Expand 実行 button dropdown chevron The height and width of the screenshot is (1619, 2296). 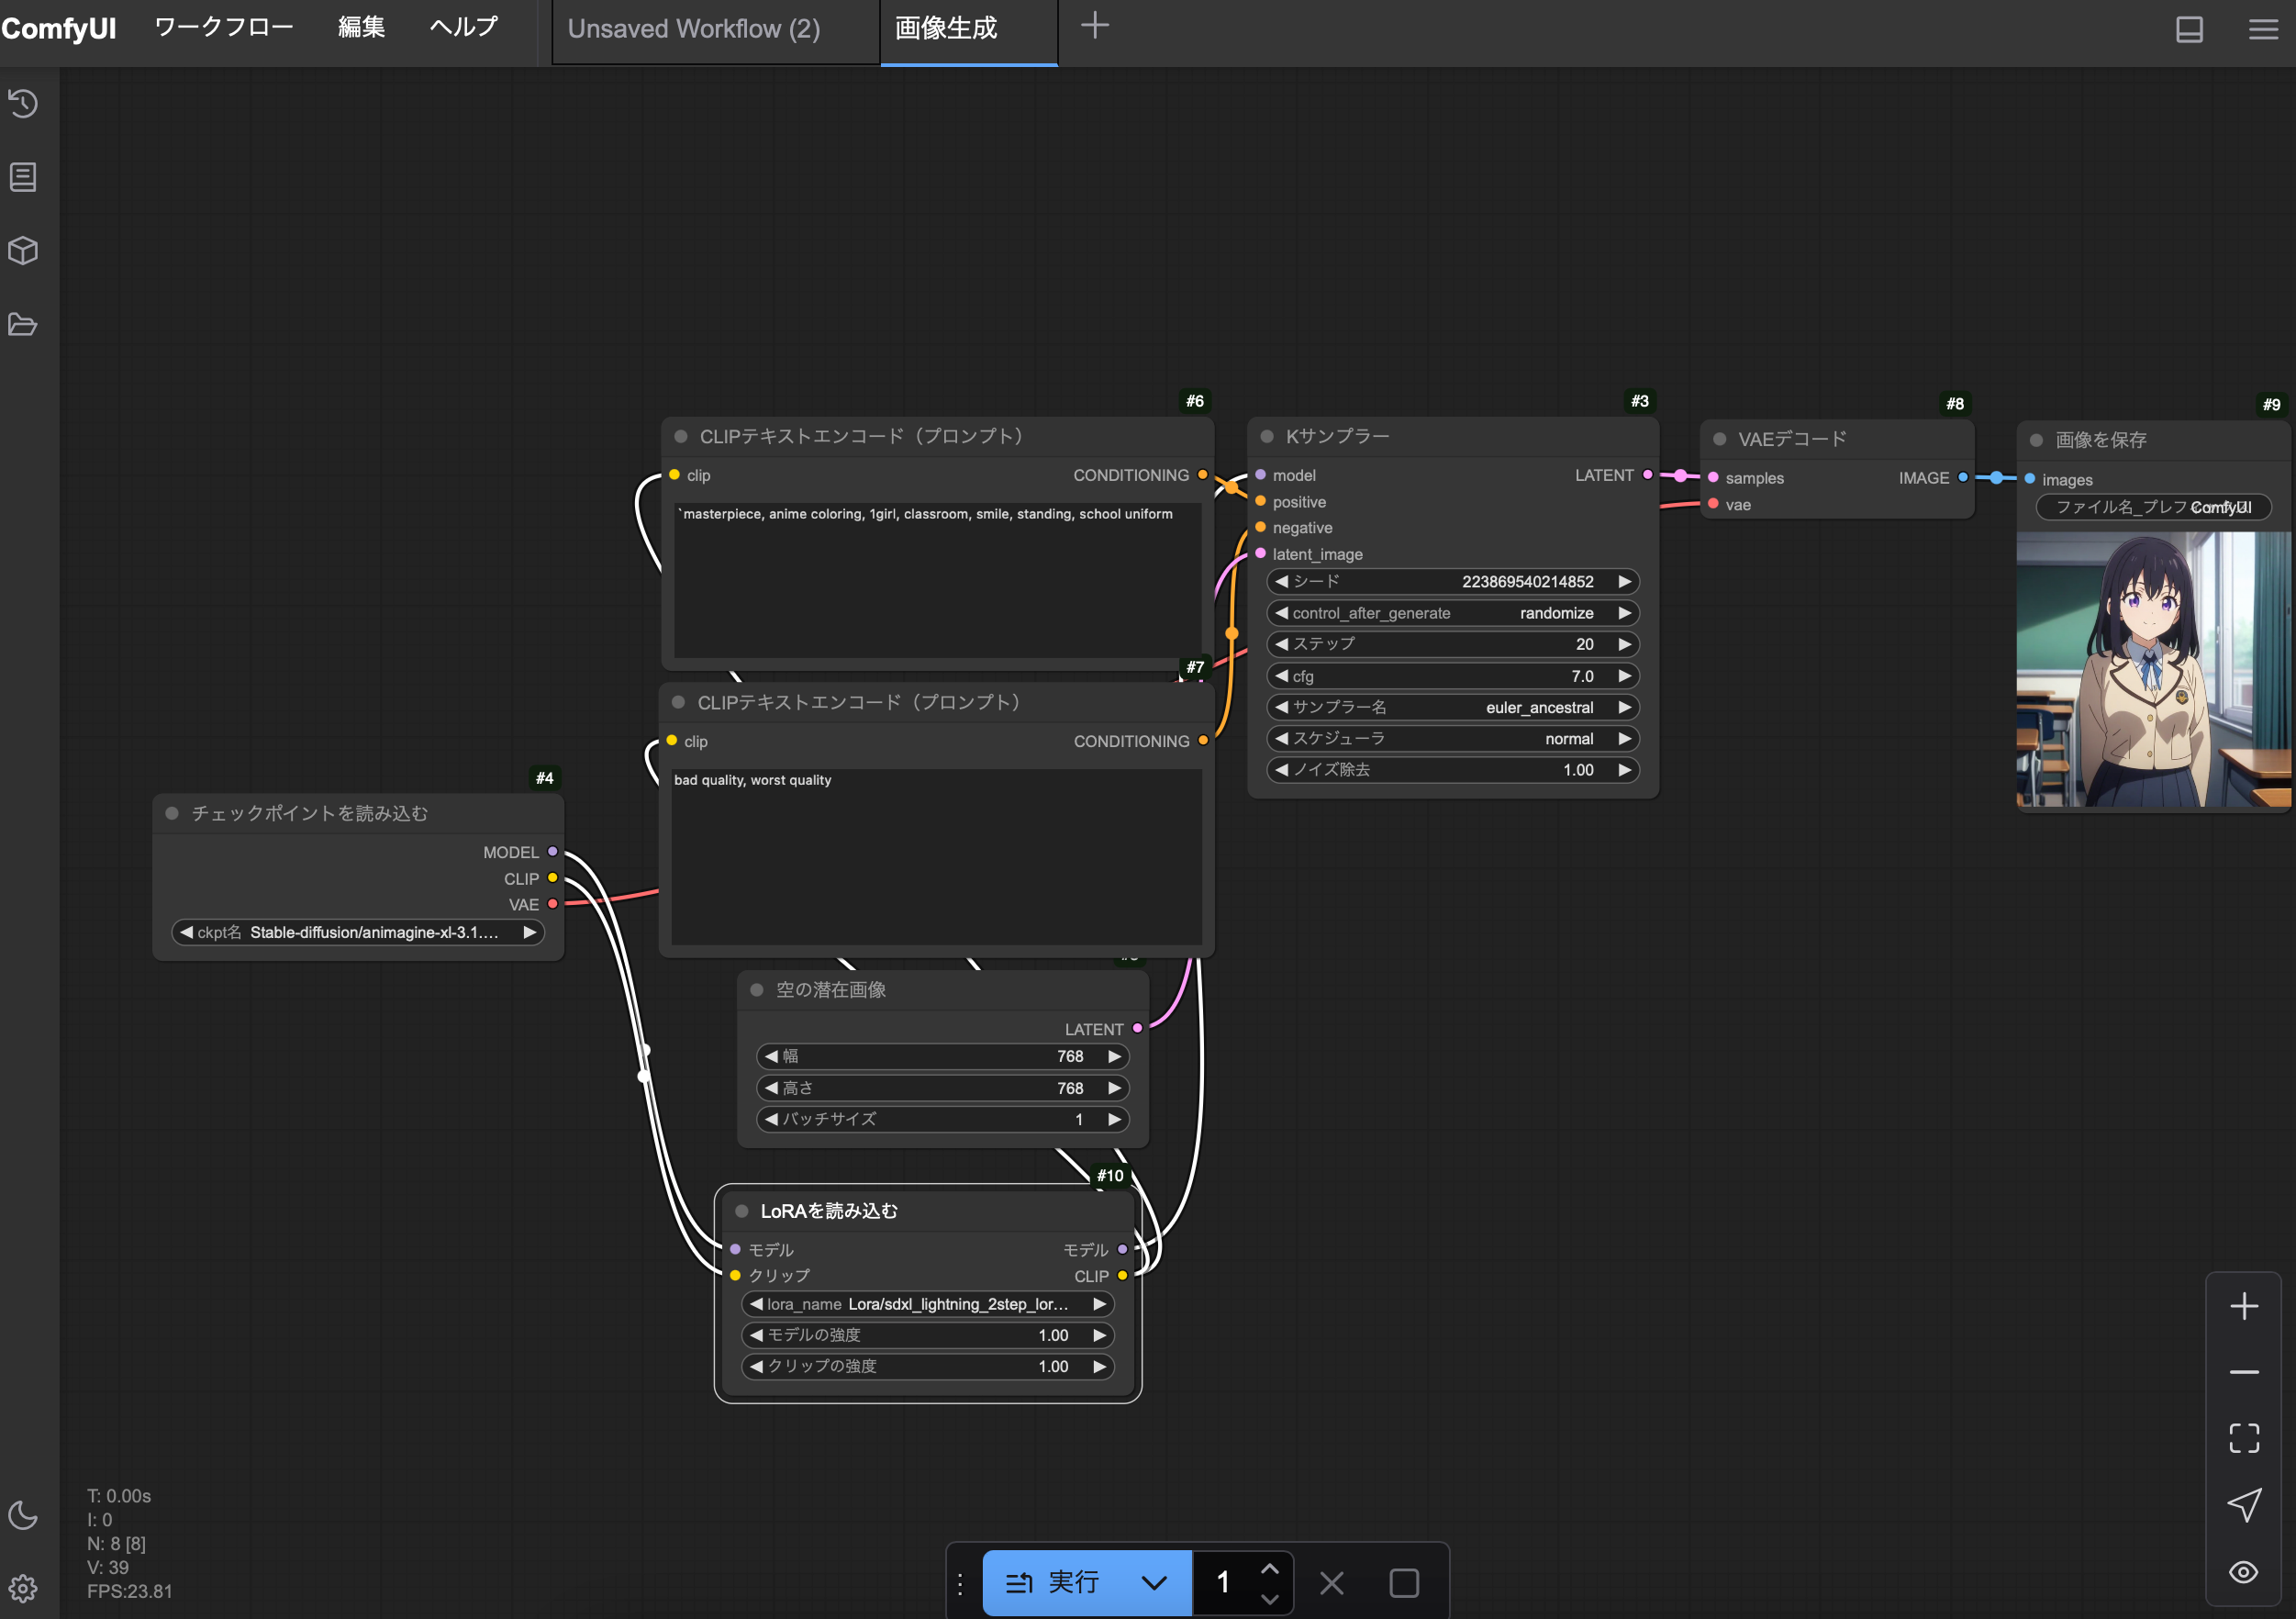(x=1154, y=1582)
